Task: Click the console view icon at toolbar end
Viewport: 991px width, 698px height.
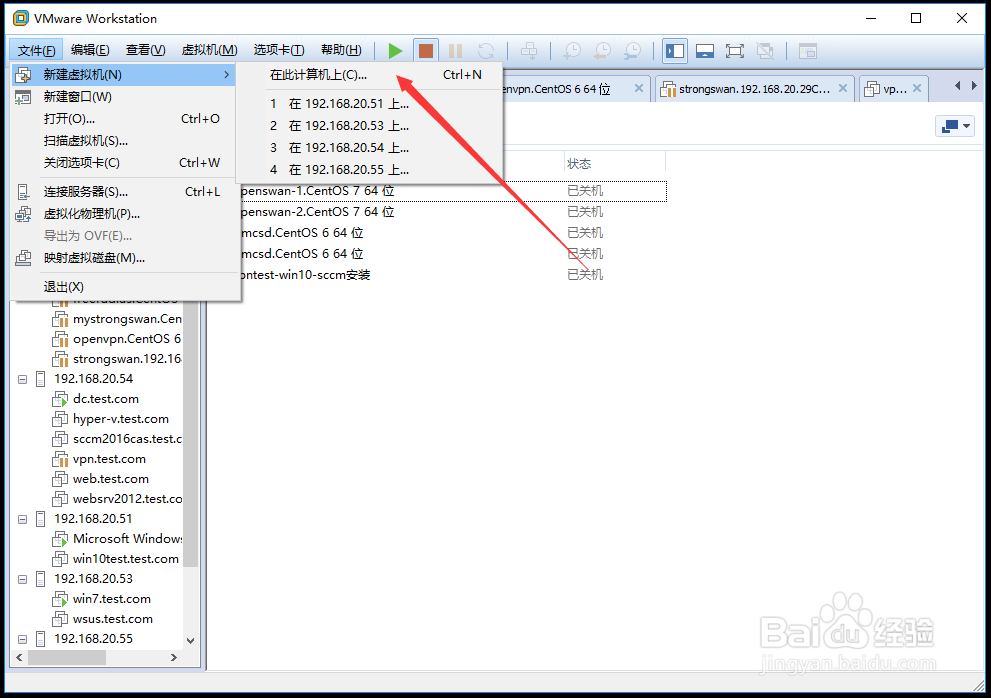Action: [808, 51]
